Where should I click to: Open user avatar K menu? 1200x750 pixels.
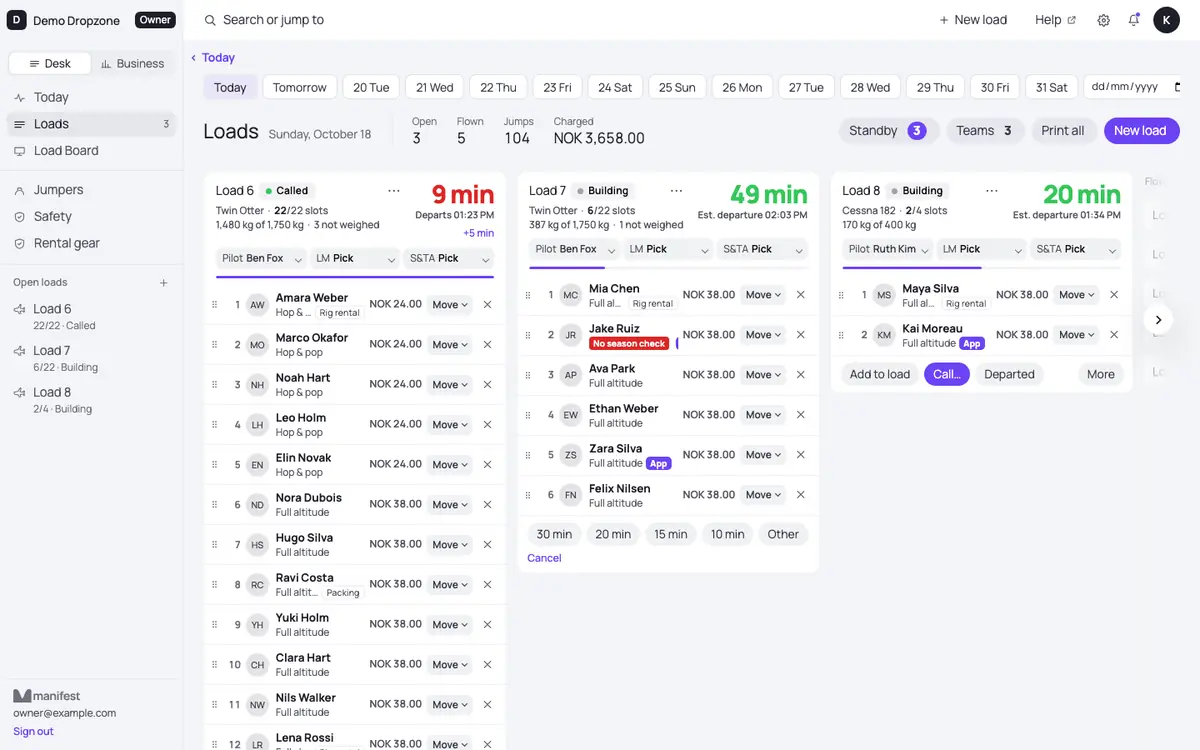1166,20
